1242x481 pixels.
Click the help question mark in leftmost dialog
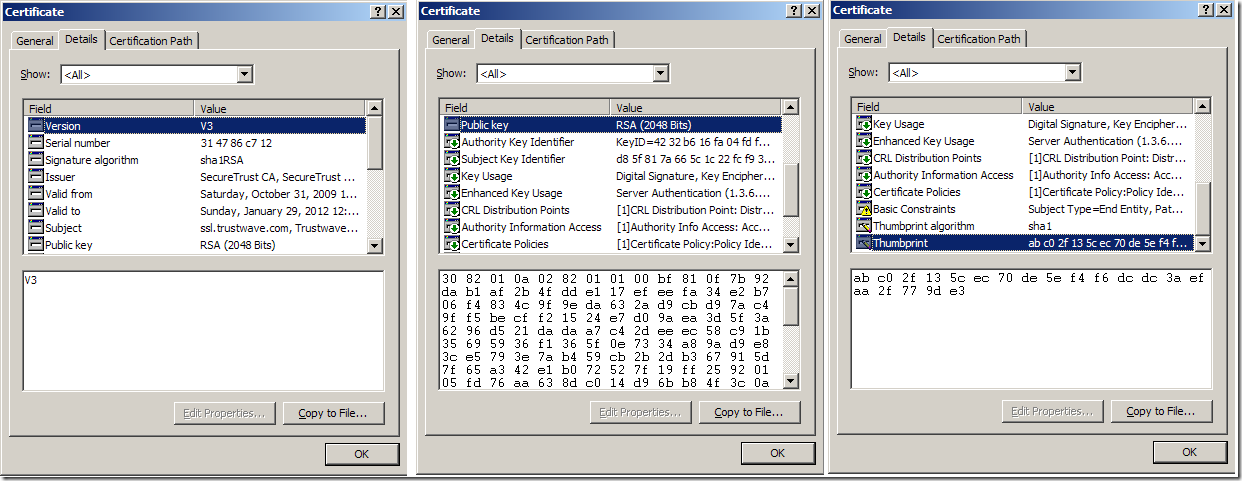click(378, 10)
